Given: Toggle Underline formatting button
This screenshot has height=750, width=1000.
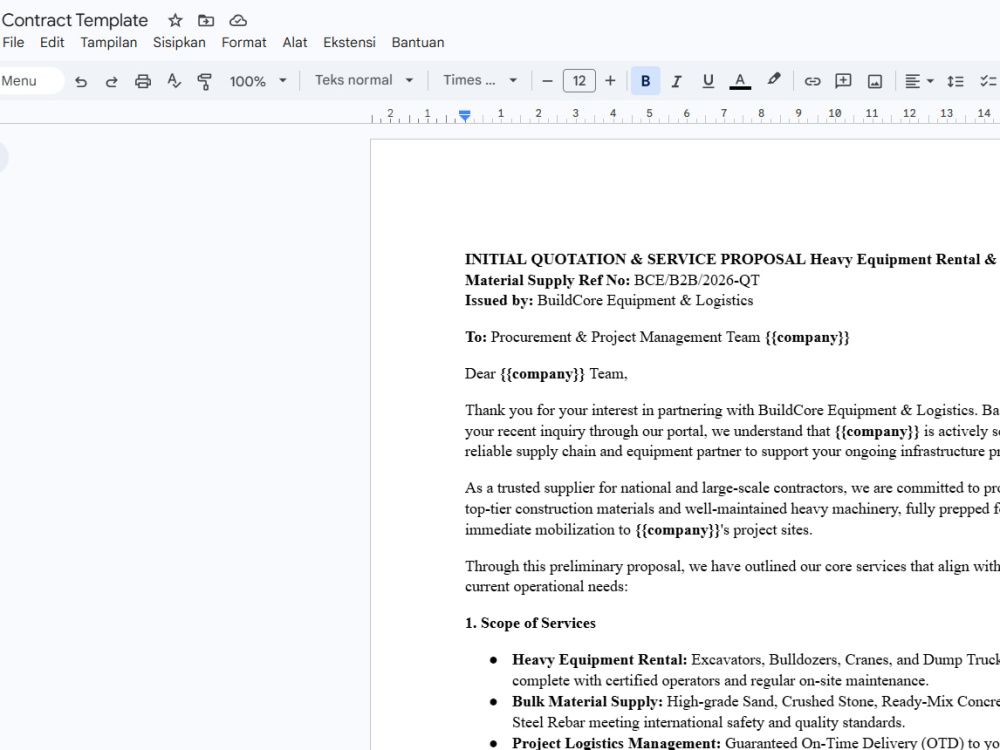Looking at the screenshot, I should point(708,81).
